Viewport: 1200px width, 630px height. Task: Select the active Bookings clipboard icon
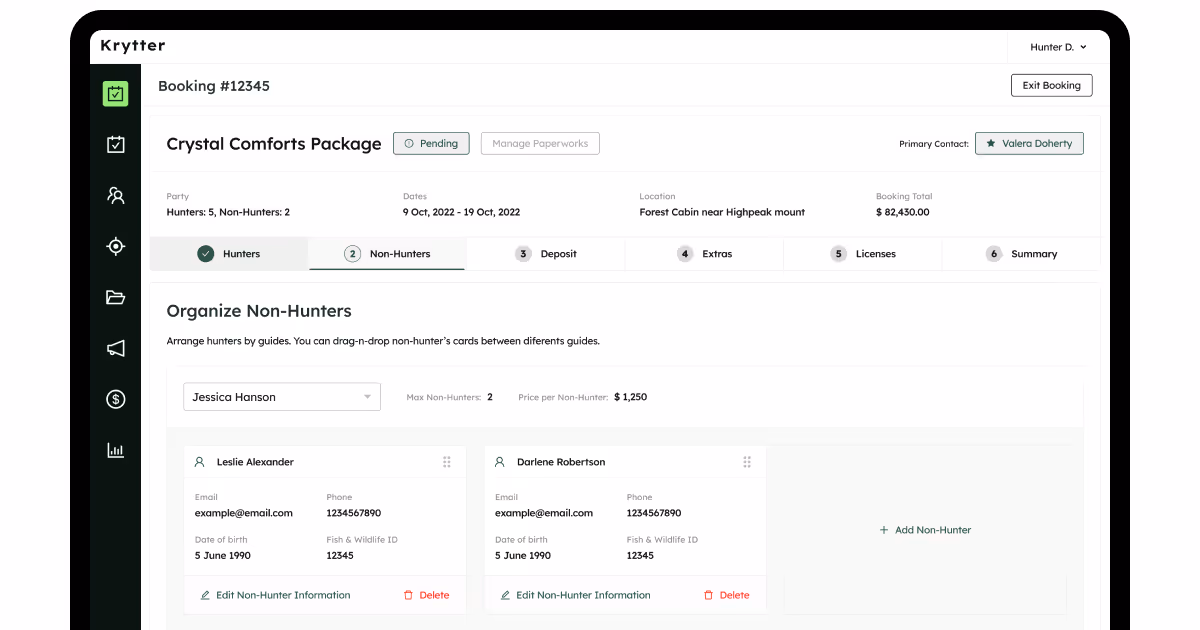click(x=115, y=93)
